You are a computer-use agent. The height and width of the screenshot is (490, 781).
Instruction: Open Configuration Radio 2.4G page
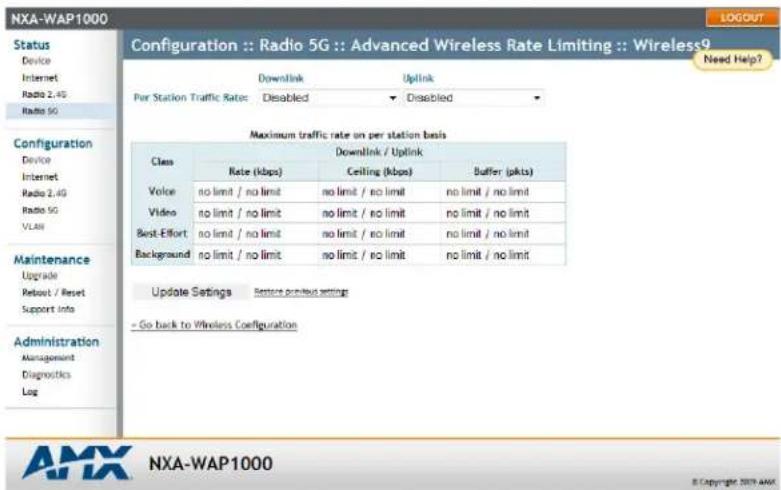click(x=44, y=193)
